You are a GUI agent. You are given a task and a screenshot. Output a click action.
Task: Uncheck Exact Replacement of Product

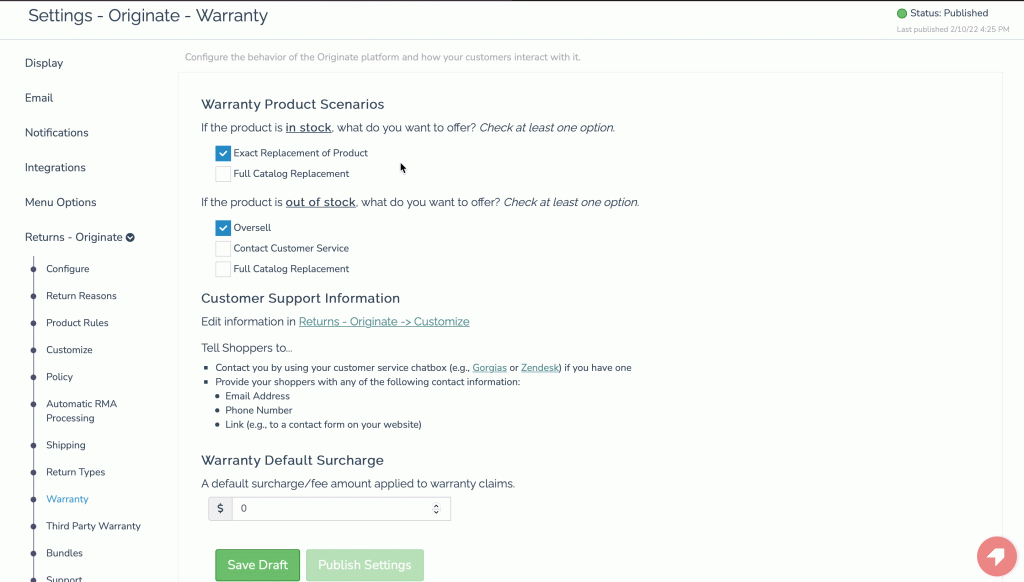223,153
